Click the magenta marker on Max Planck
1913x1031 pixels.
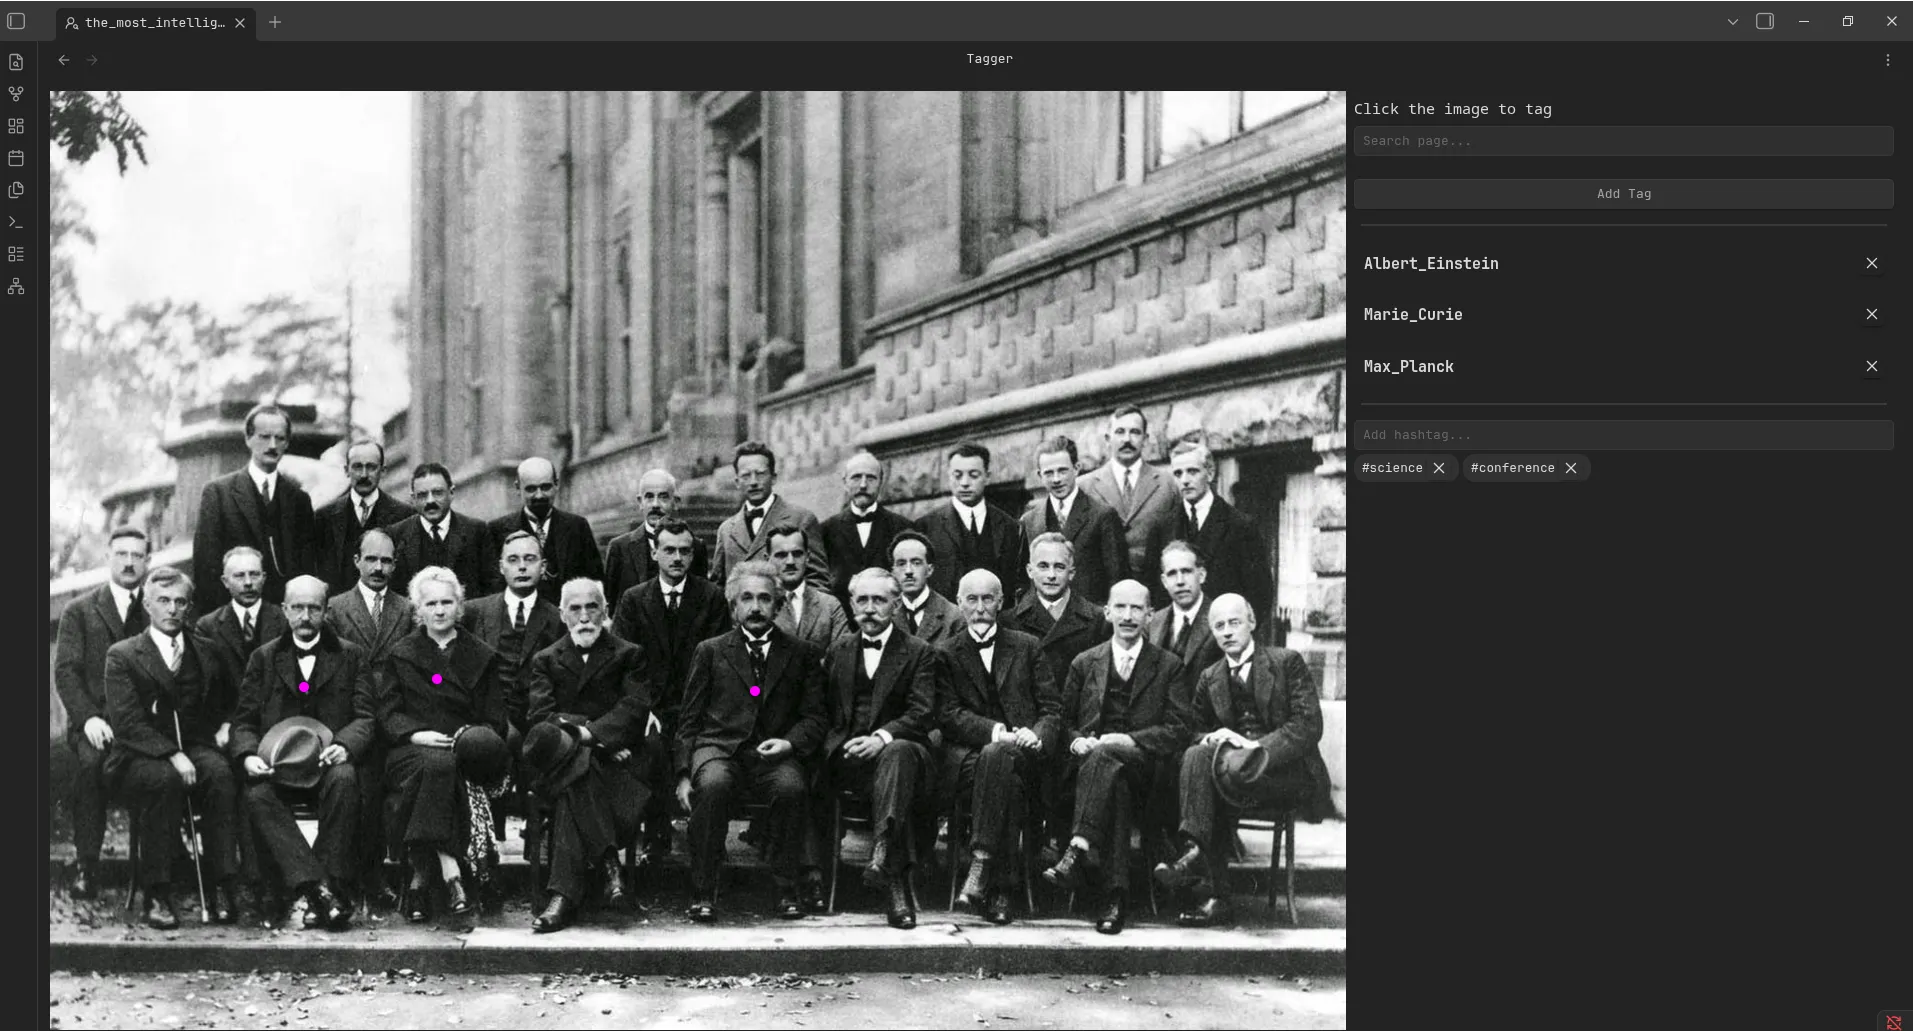point(304,687)
